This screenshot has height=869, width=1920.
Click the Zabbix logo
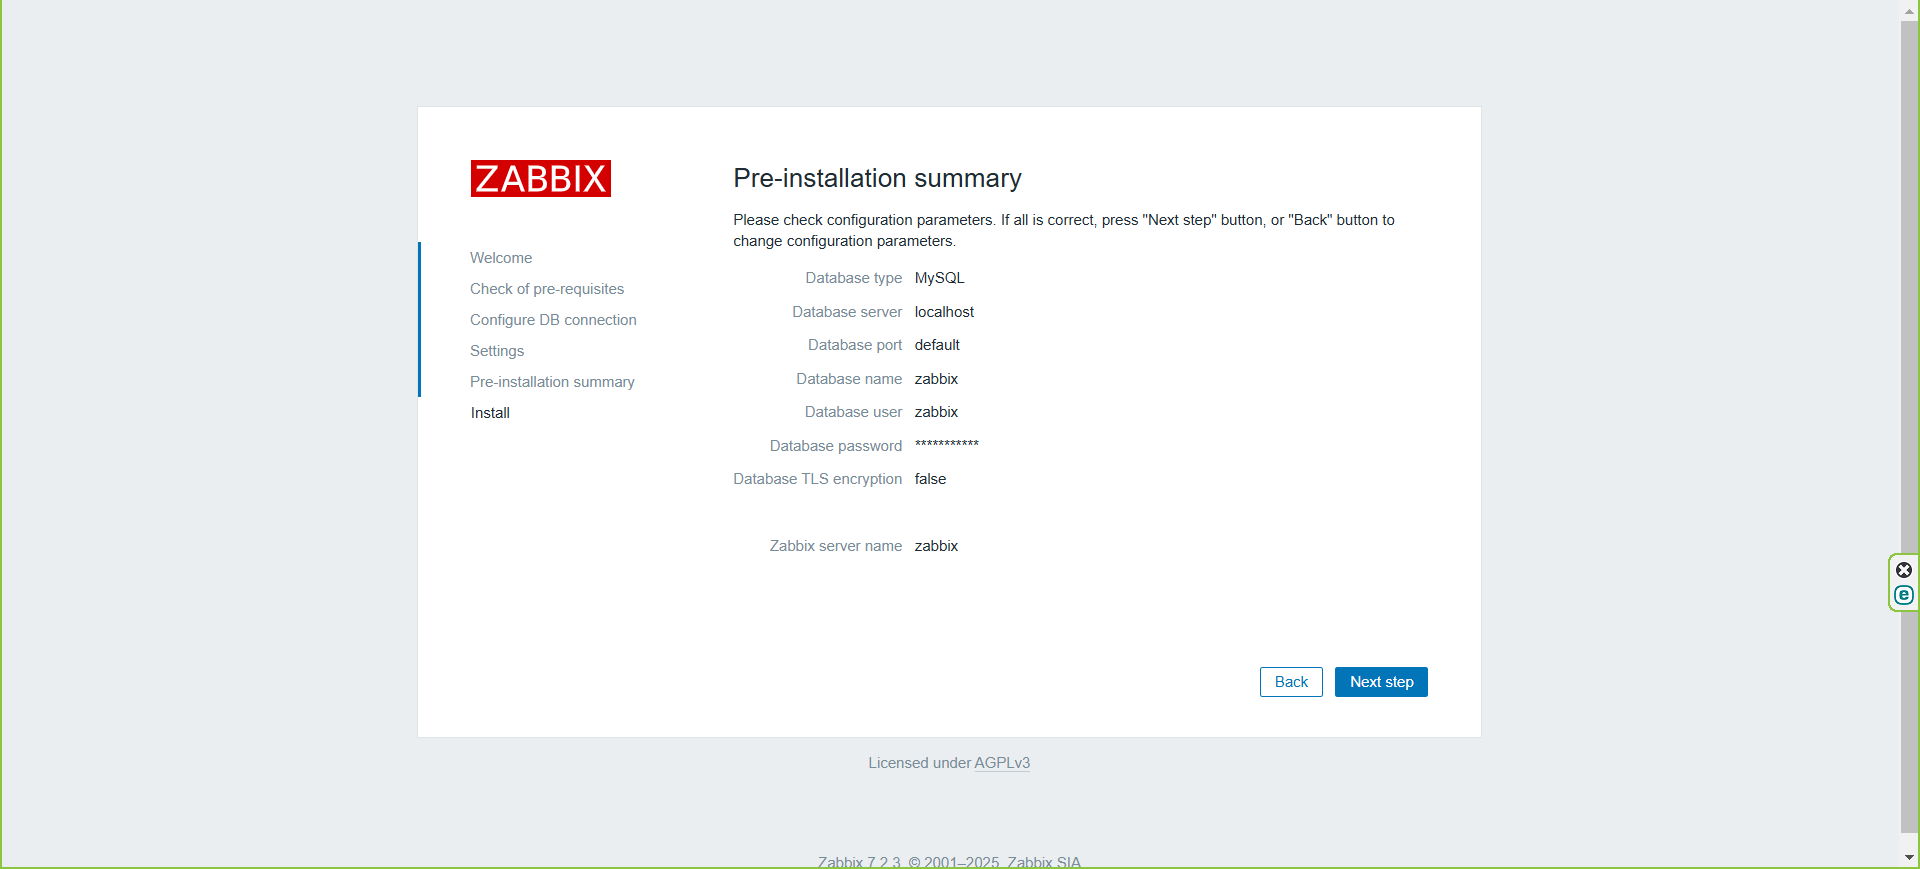(541, 178)
